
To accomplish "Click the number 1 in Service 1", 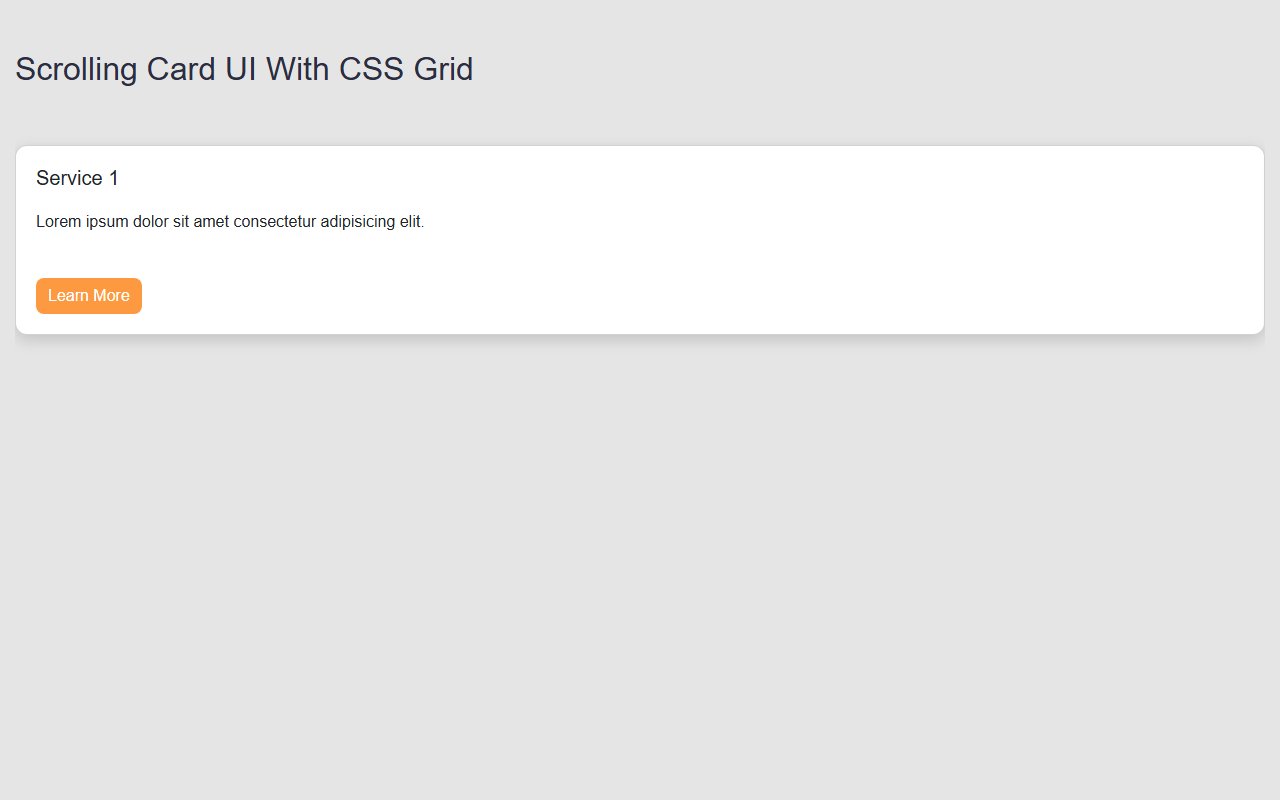I will click(x=113, y=178).
